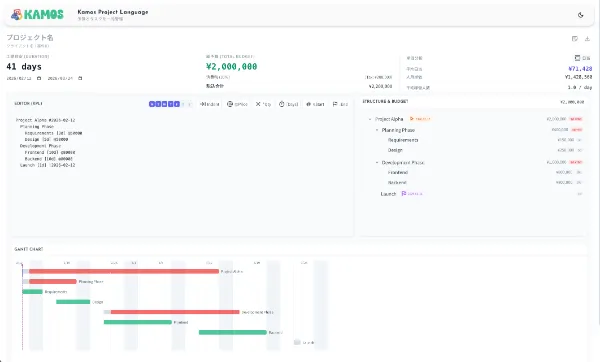Click flag end button in editor toolbar

coord(340,104)
